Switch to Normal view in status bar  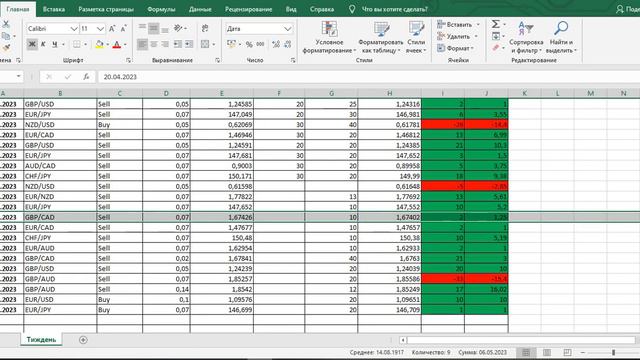[526, 352]
